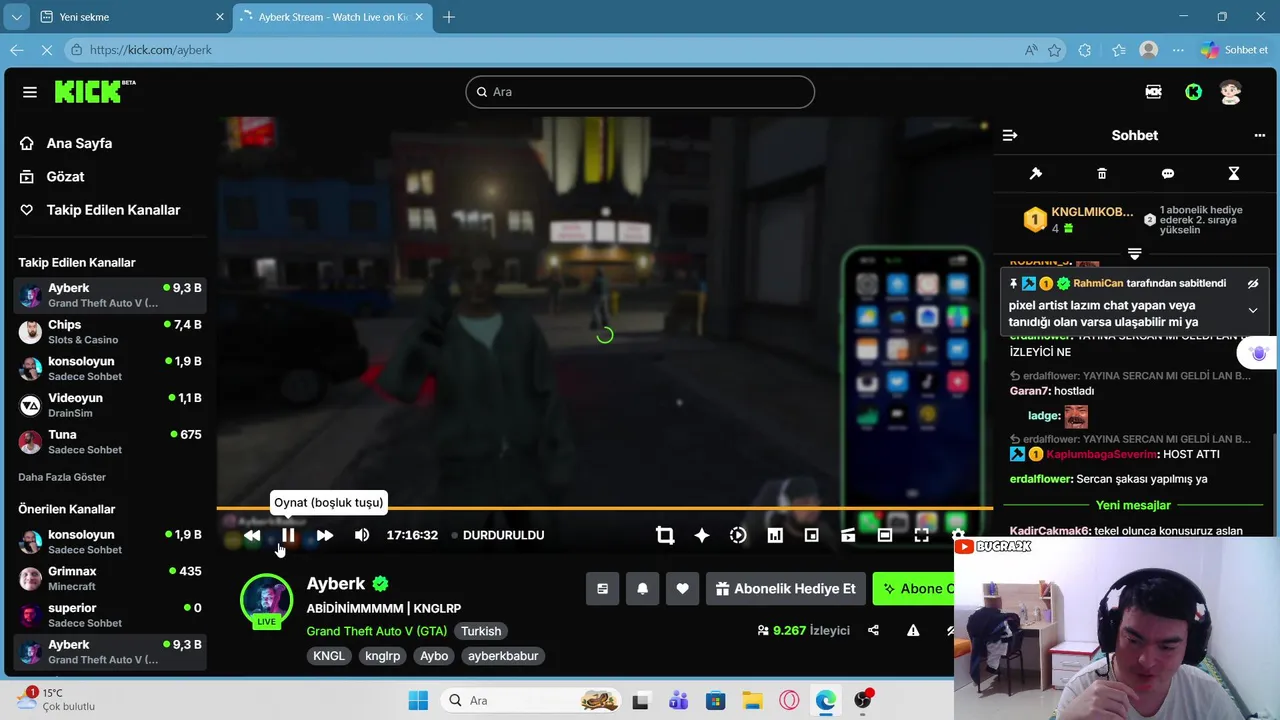Image resolution: width=1280 pixels, height=720 pixels.
Task: Go back in the browser
Action: tap(17, 50)
